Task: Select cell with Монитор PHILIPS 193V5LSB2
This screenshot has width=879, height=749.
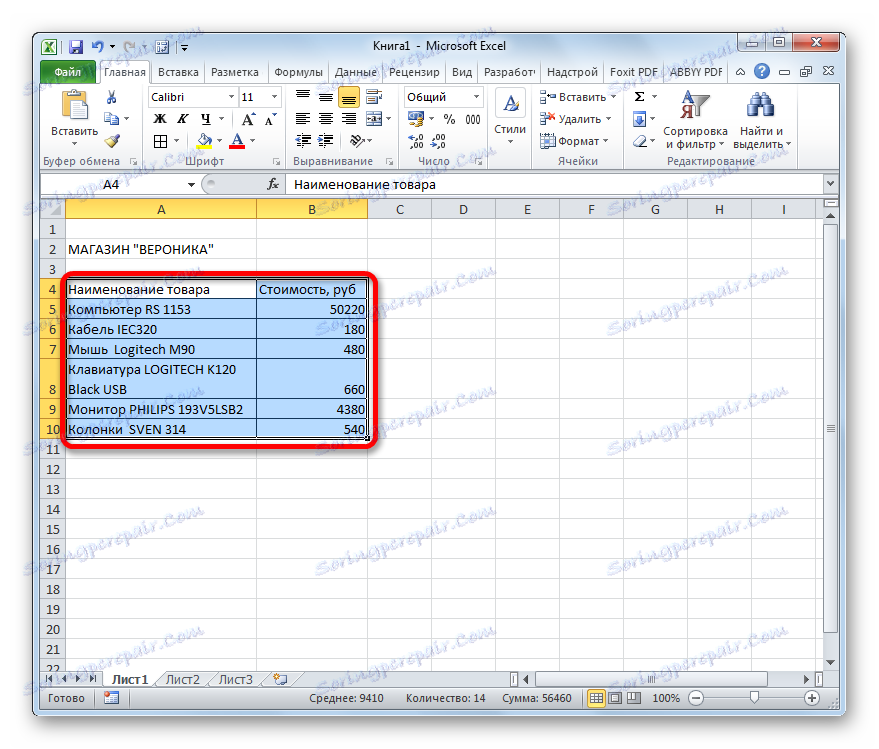Action: coord(161,409)
